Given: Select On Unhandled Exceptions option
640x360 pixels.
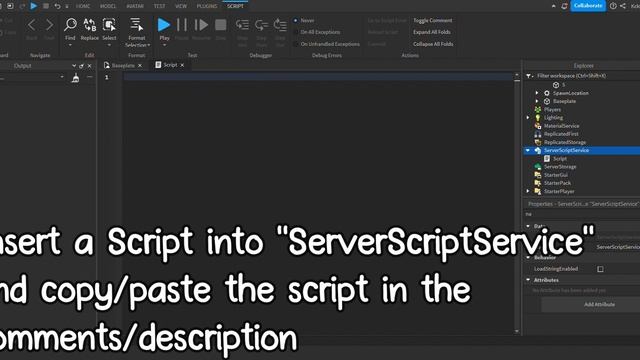Looking at the screenshot, I should 296,44.
